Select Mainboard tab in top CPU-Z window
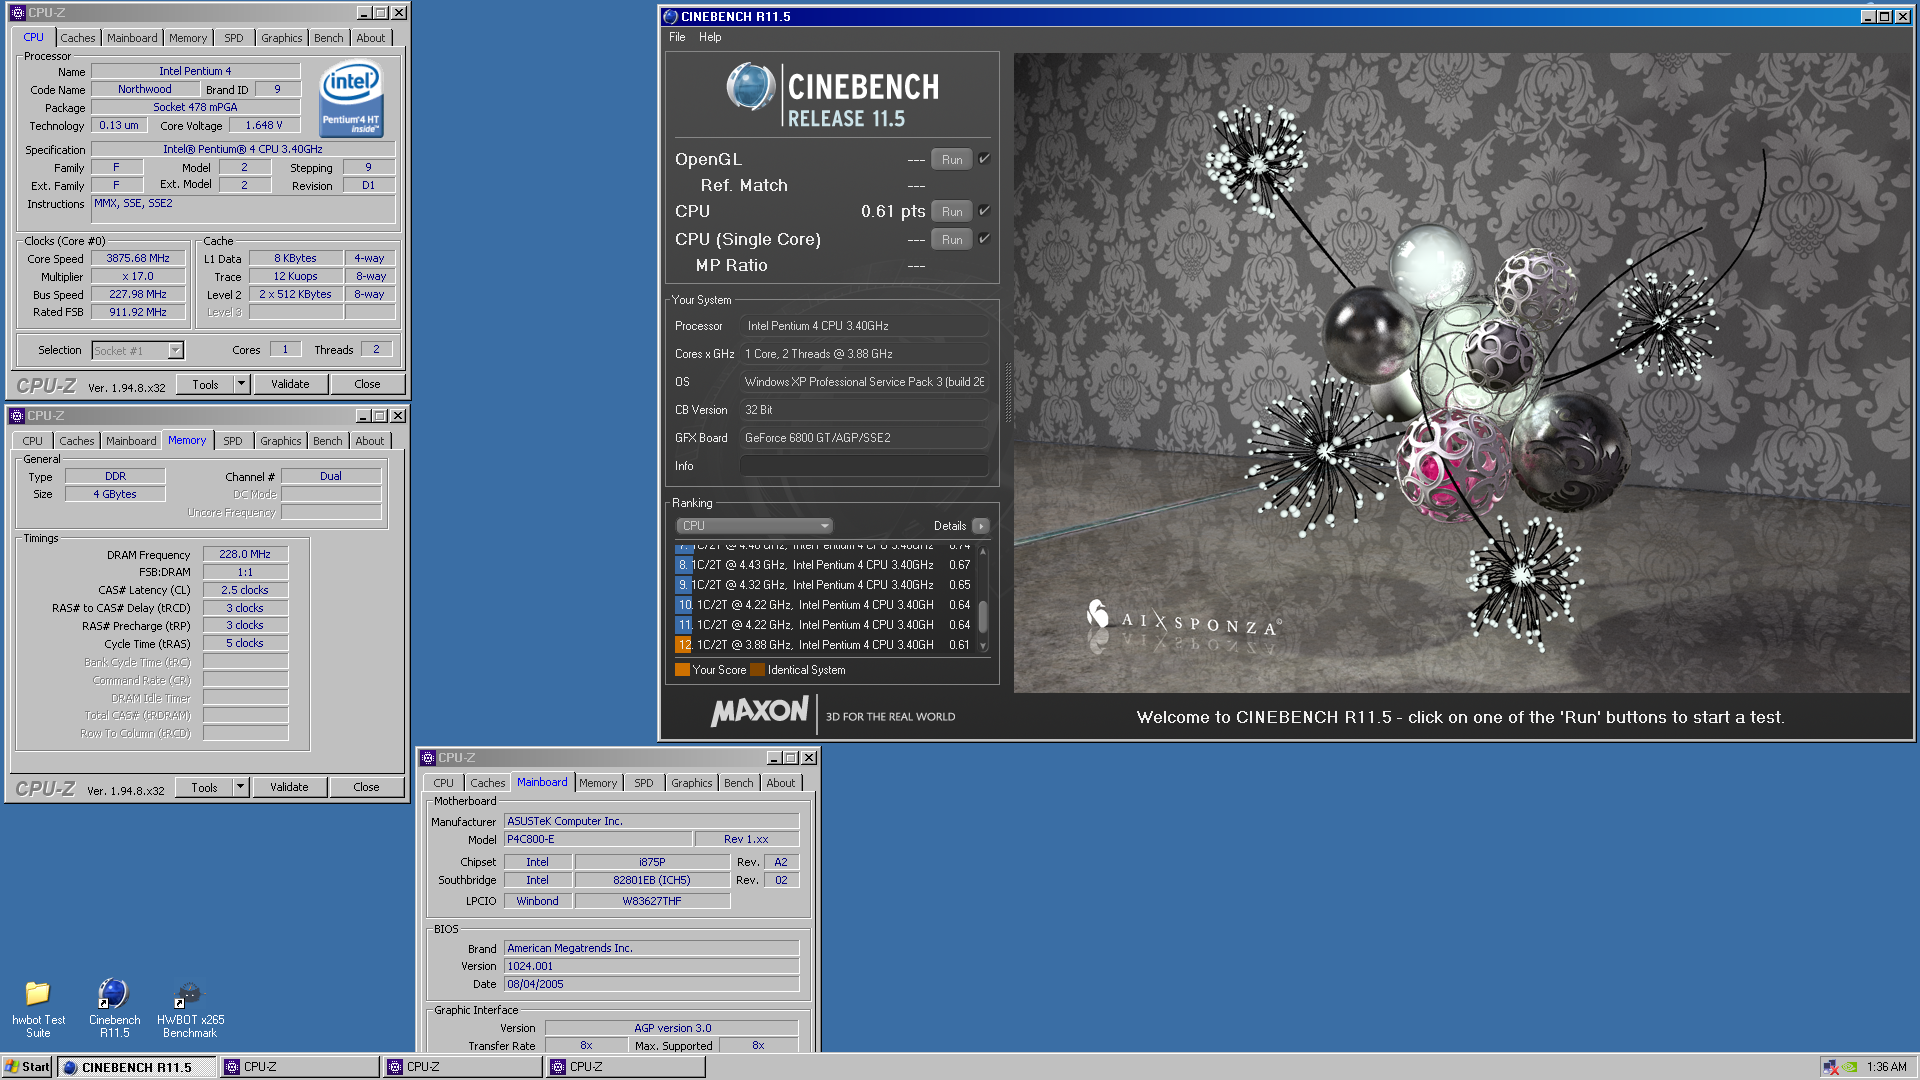The width and height of the screenshot is (1920, 1080). point(132,38)
